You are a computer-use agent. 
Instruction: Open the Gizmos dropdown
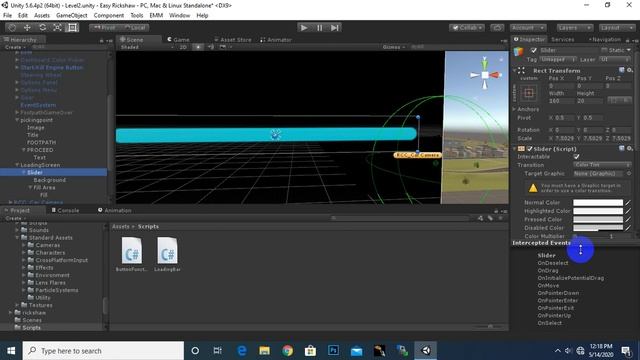point(394,47)
